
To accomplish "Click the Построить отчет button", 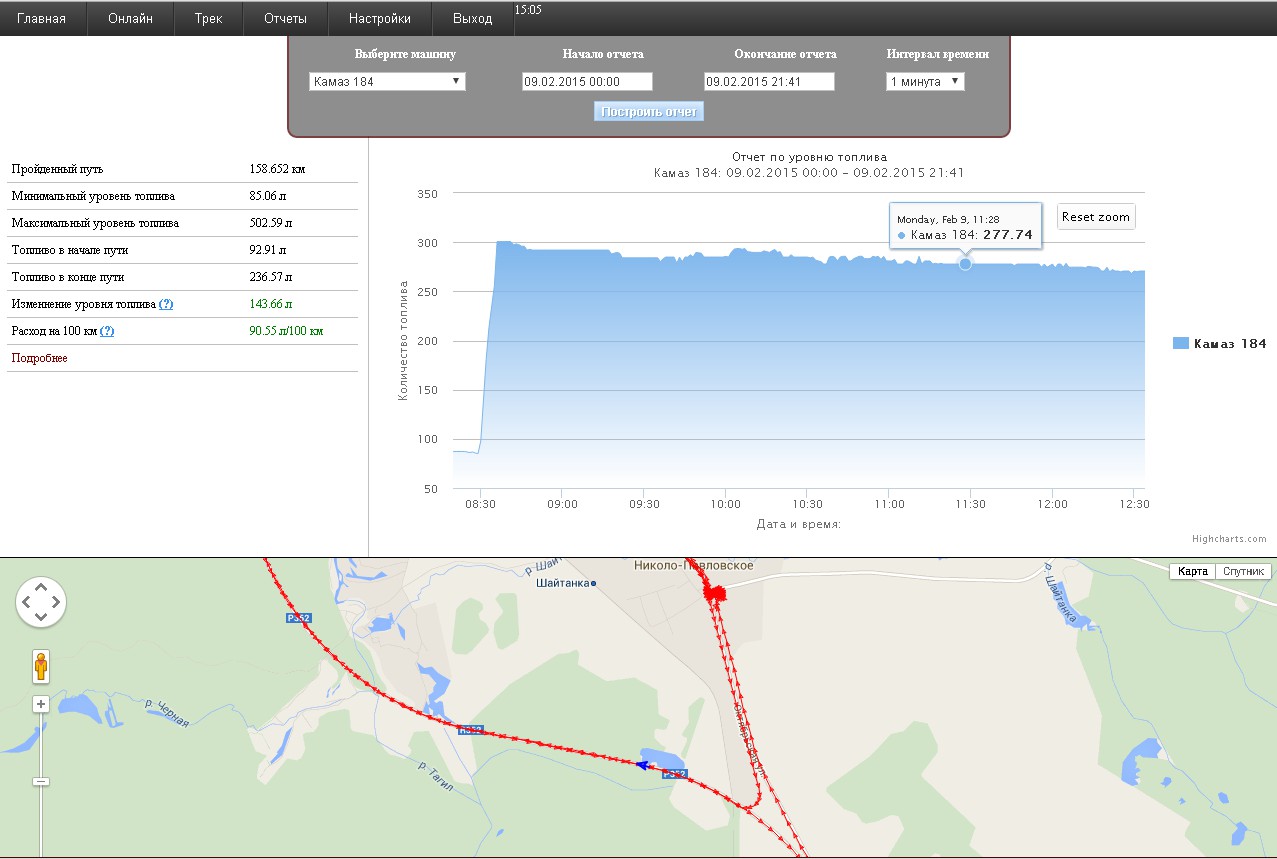I will pos(649,111).
